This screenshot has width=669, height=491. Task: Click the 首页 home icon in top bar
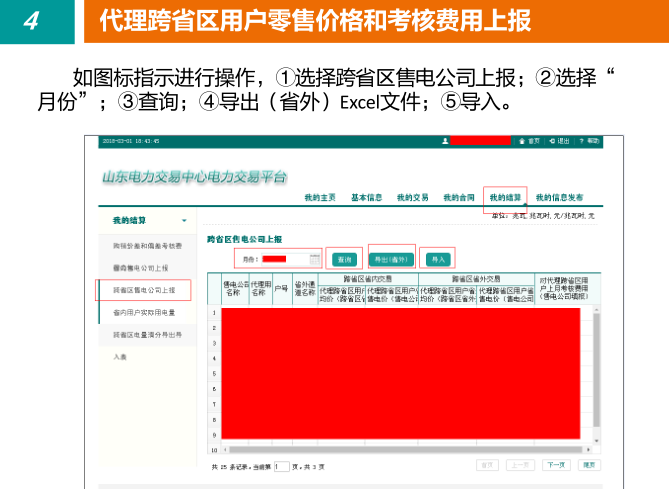(x=521, y=141)
